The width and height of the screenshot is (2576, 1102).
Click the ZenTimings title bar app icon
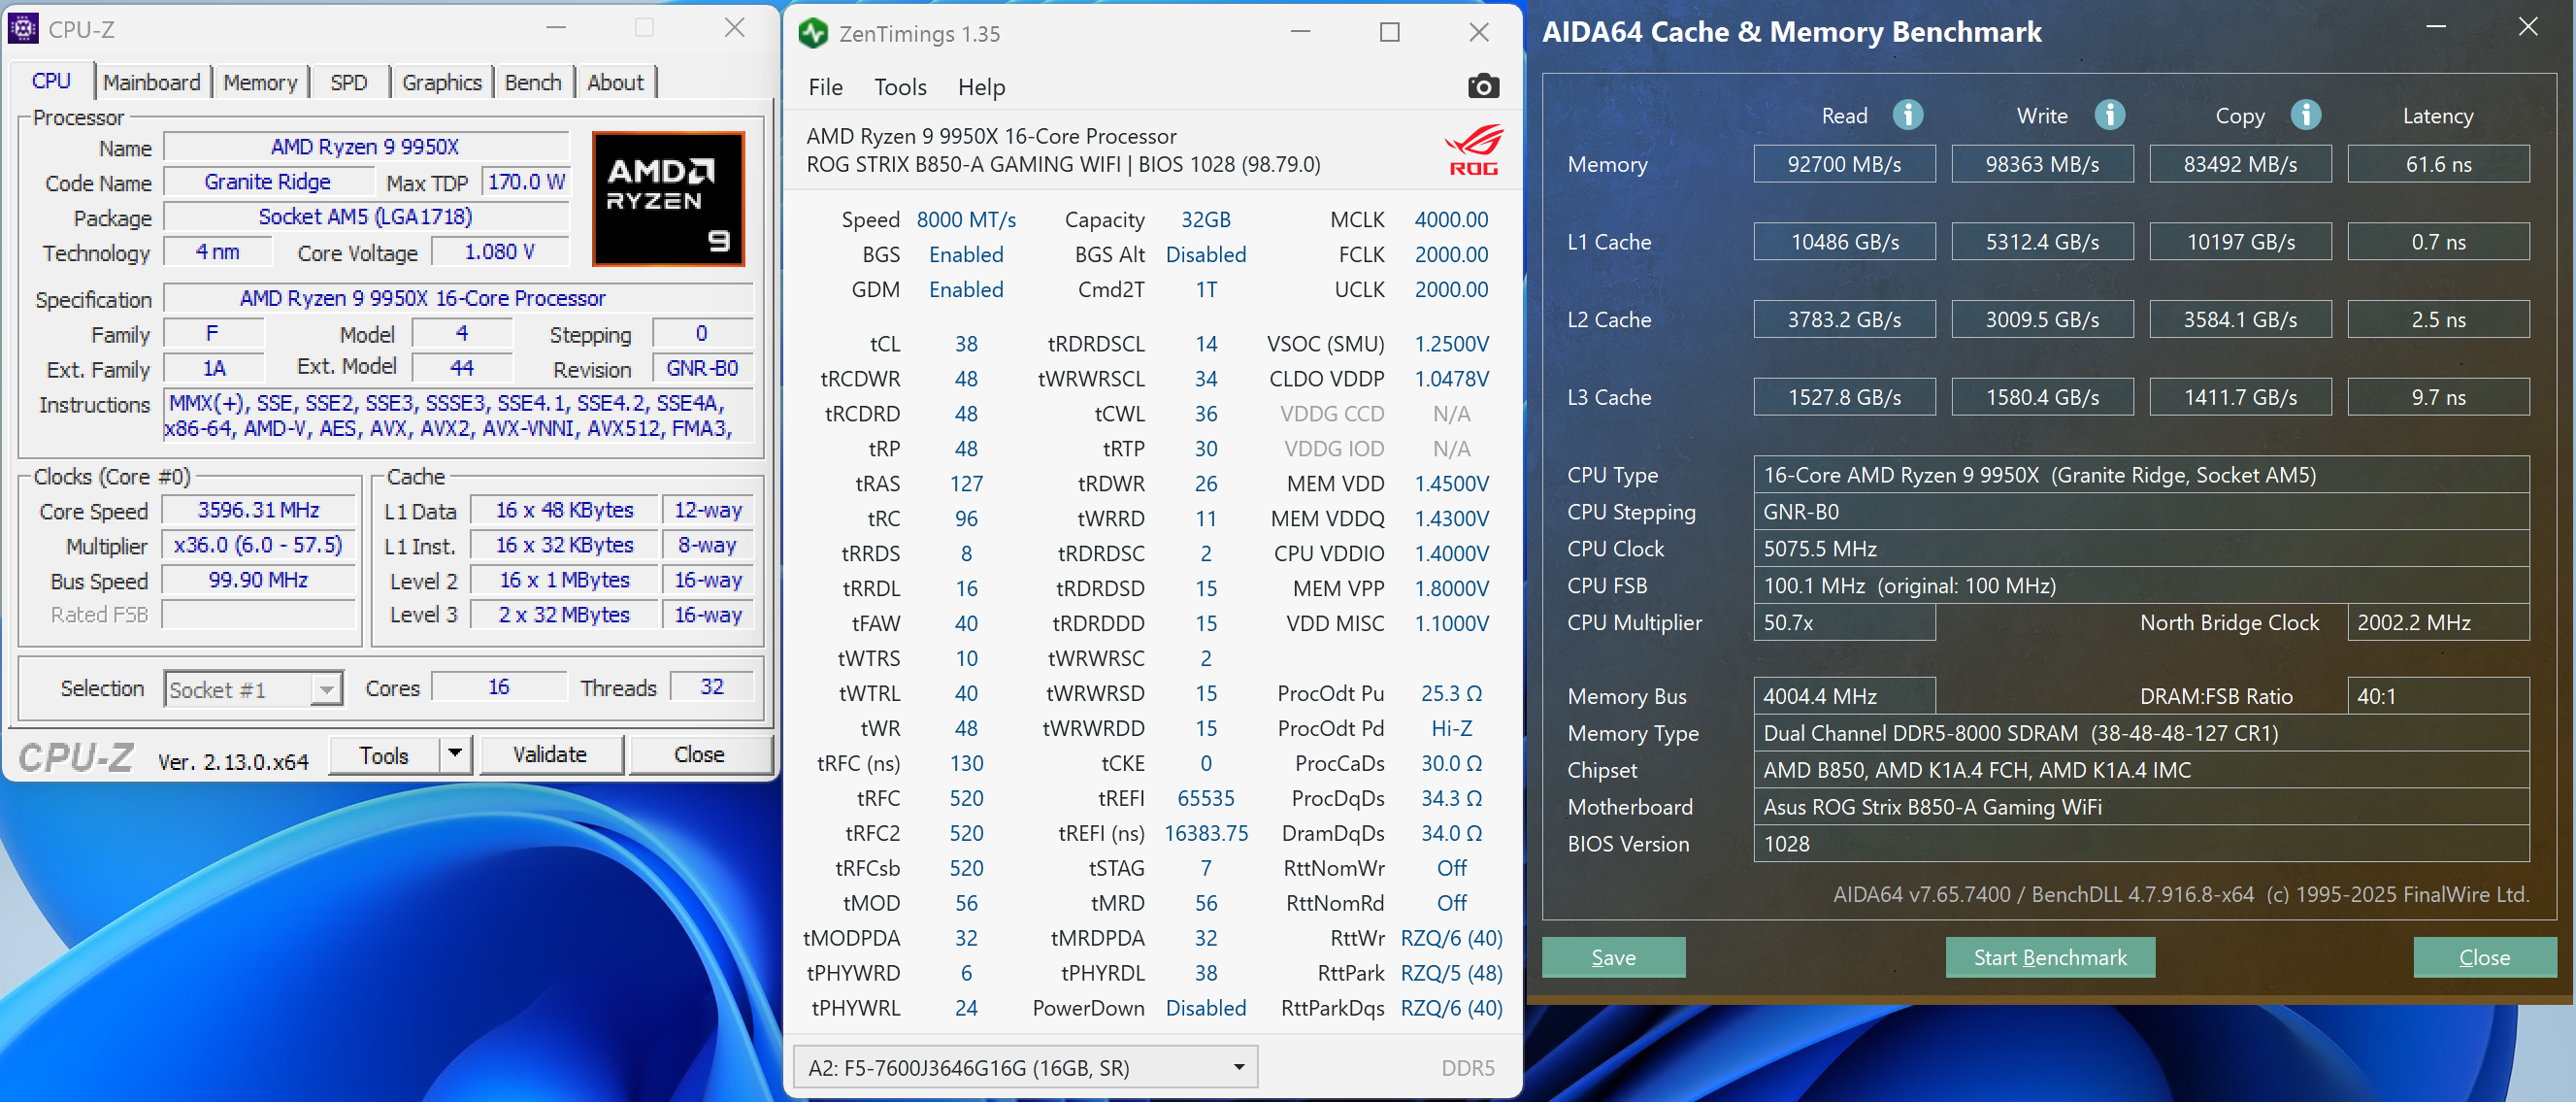[813, 33]
